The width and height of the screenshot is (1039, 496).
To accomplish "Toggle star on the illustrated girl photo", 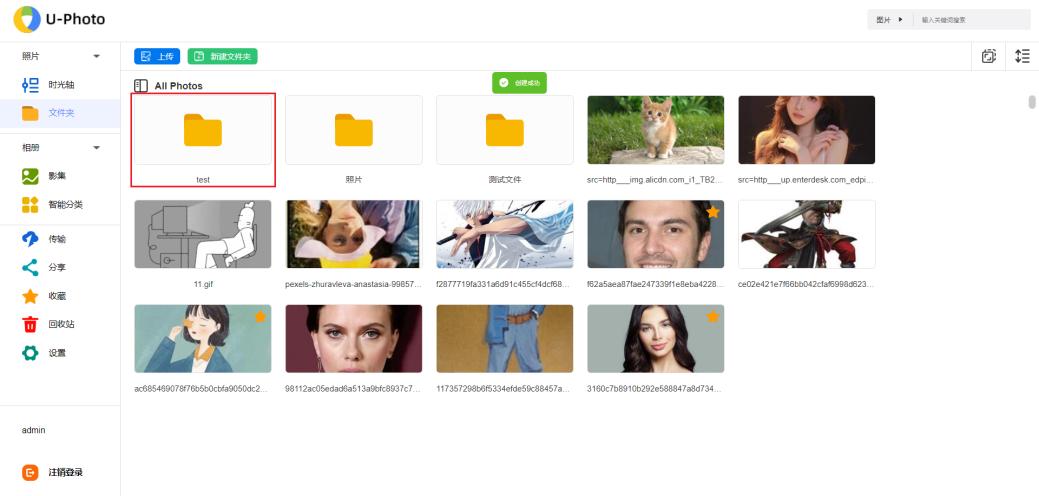I will pos(260,317).
